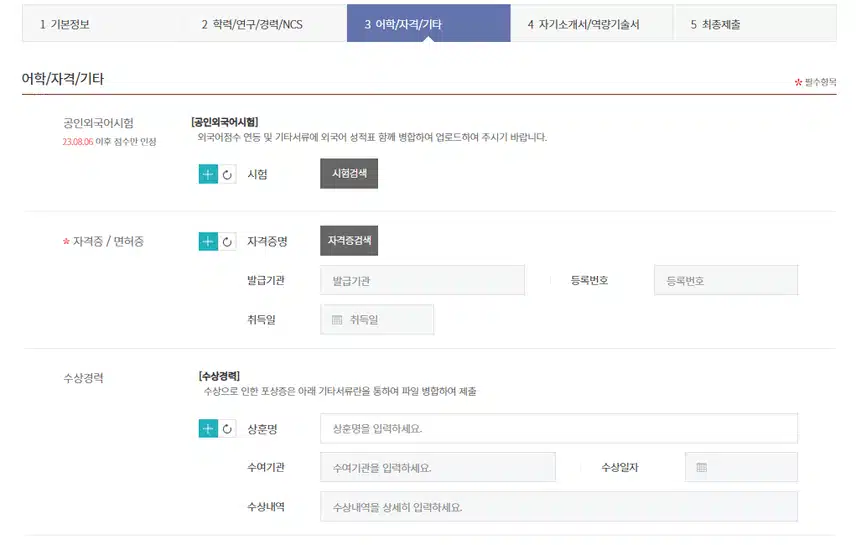Focus the 수여기관 input field
Image resolution: width=856 pixels, height=545 pixels.
point(438,467)
